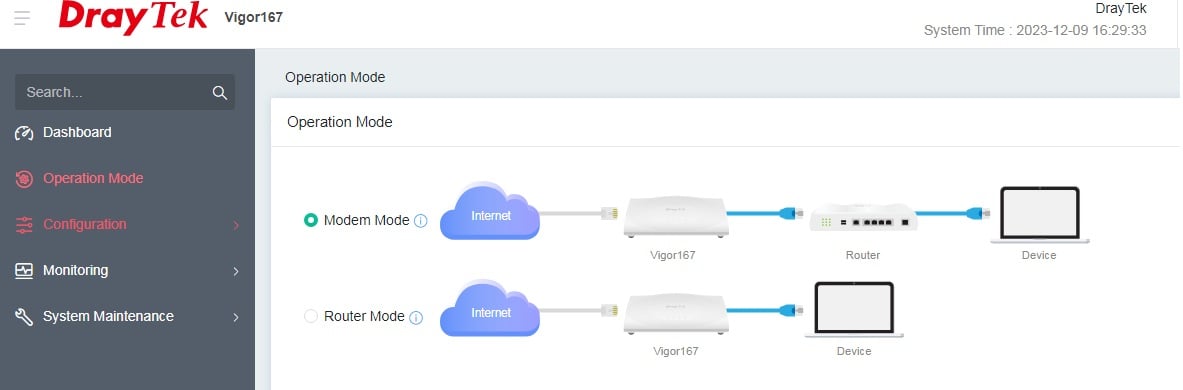Click the DrayTek logo
1183x390 pixels.
133,17
